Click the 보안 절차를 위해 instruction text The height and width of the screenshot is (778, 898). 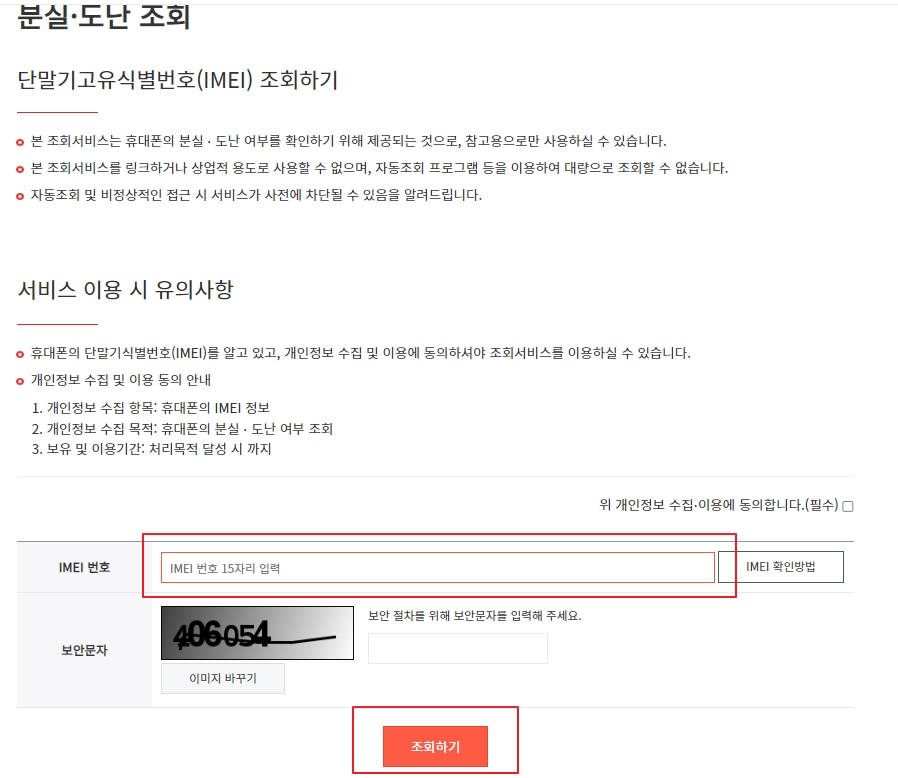point(475,616)
